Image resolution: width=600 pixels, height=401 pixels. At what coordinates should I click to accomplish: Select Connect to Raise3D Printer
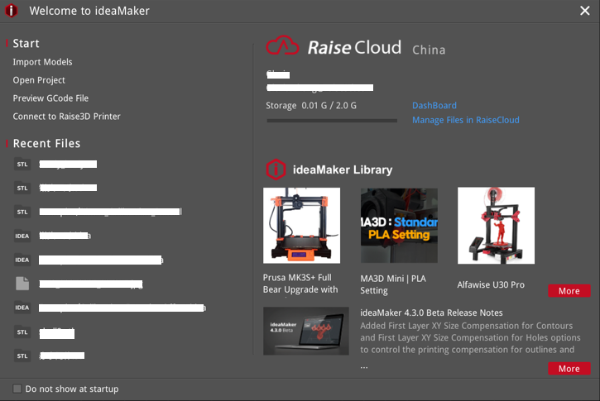point(67,116)
